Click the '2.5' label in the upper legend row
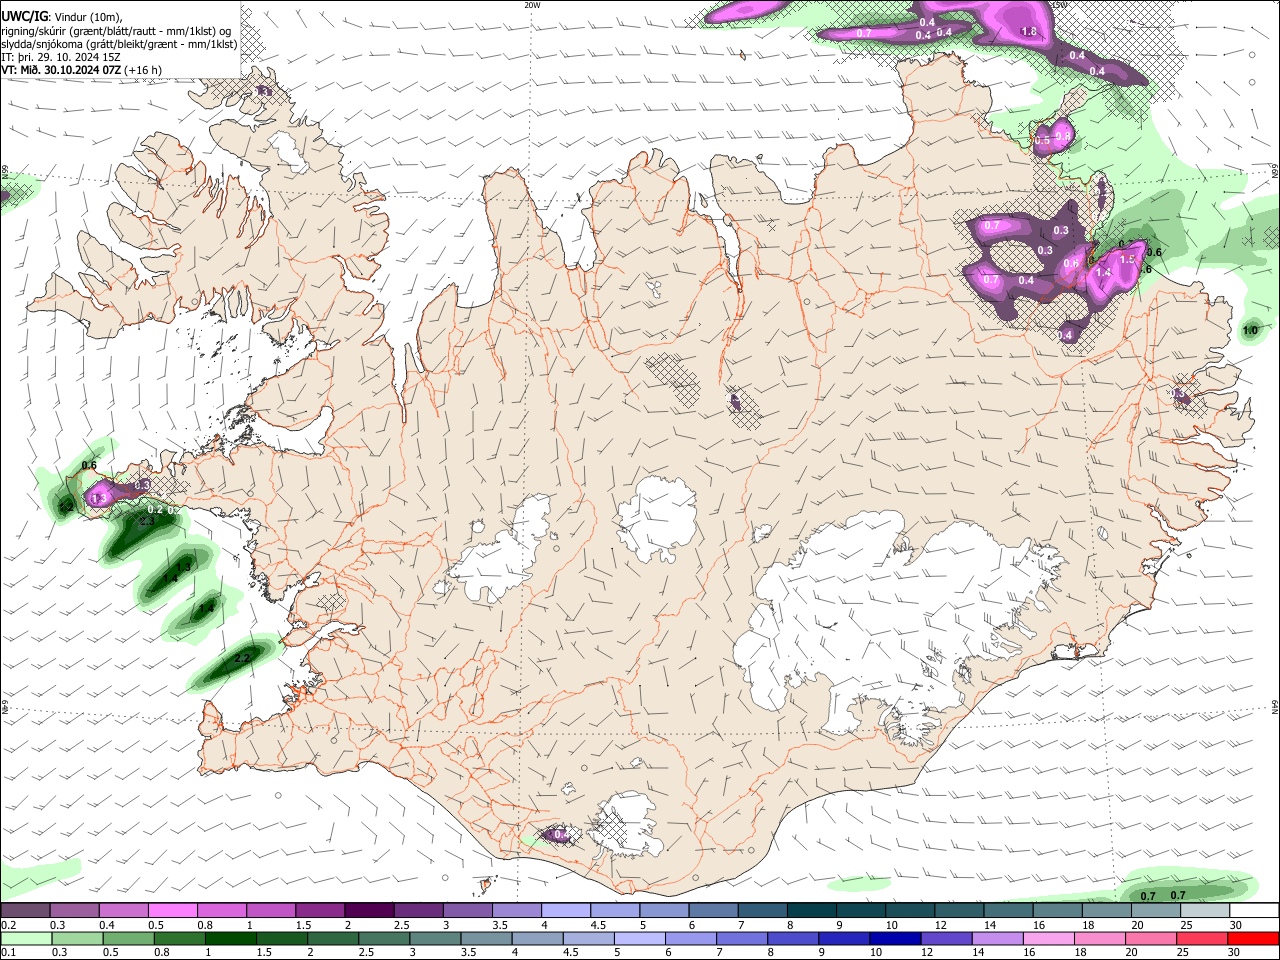This screenshot has width=1280, height=960. (x=401, y=925)
